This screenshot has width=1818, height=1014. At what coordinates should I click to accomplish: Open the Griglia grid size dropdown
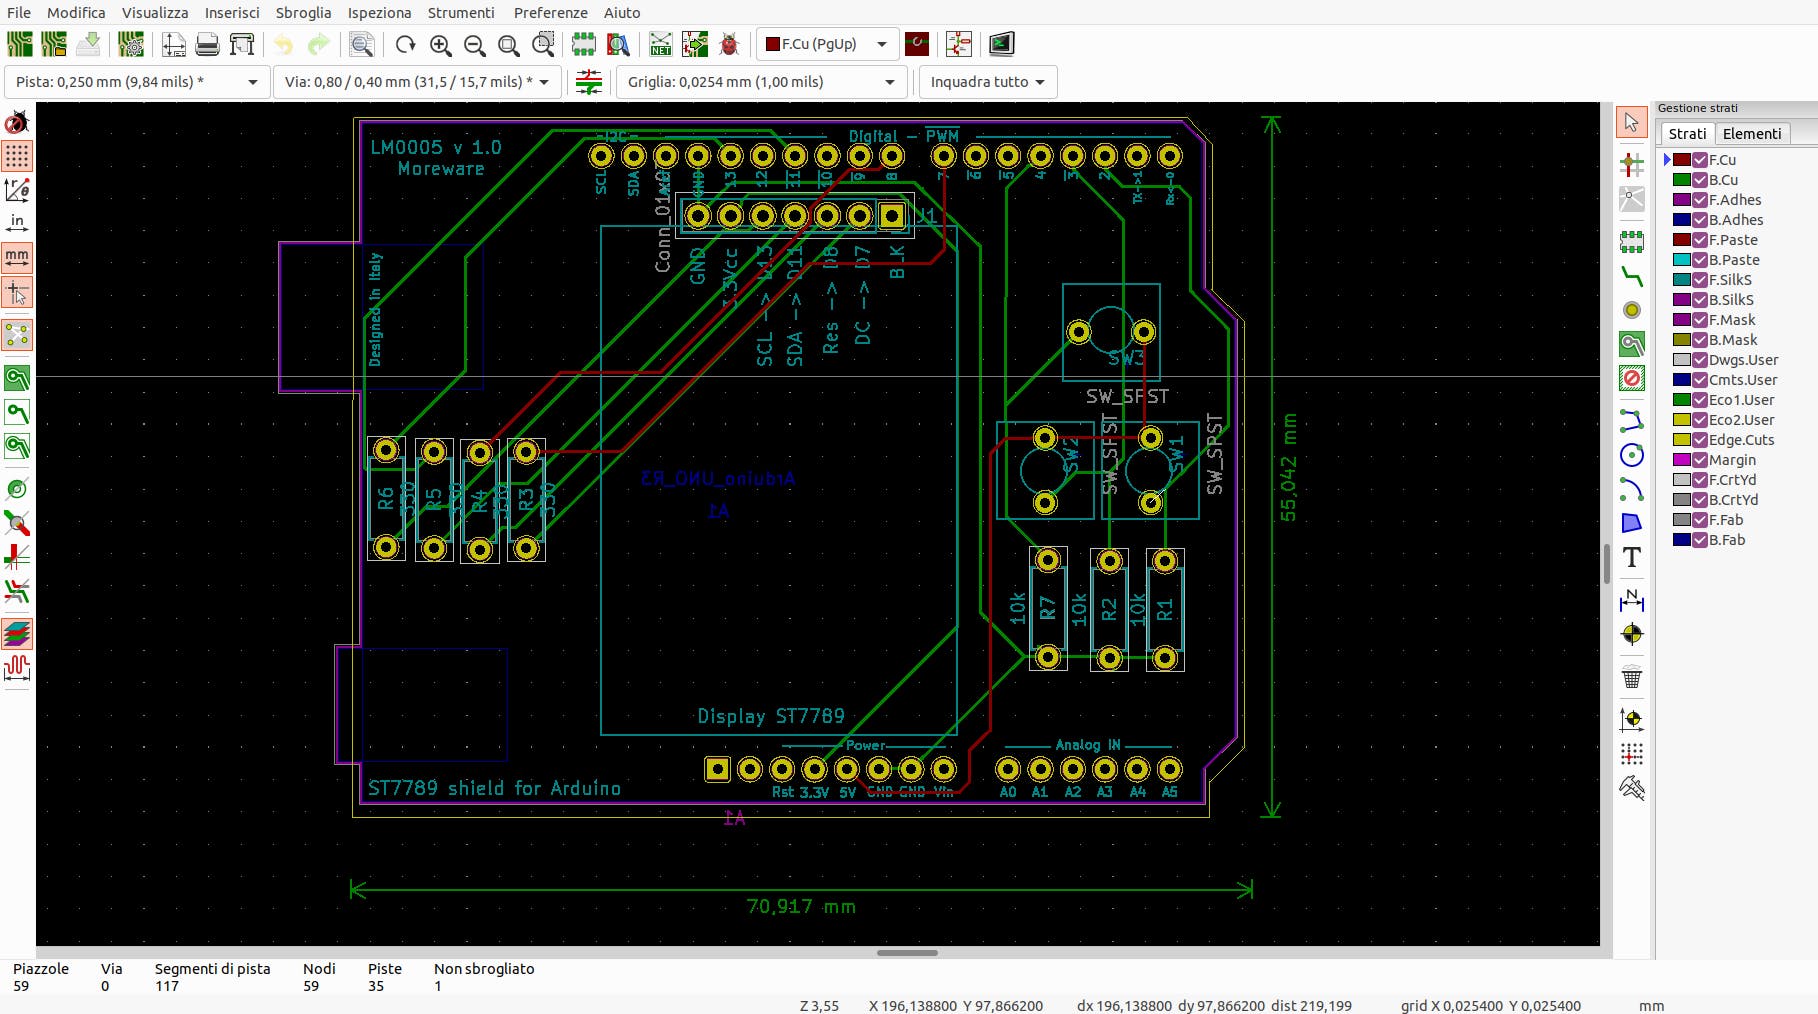pyautogui.click(x=761, y=82)
